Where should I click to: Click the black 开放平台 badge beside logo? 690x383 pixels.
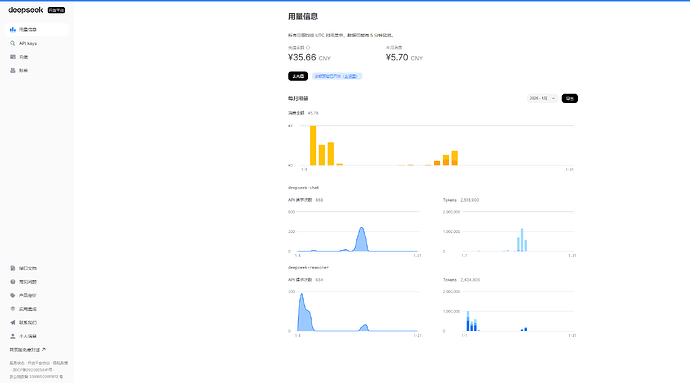click(56, 10)
